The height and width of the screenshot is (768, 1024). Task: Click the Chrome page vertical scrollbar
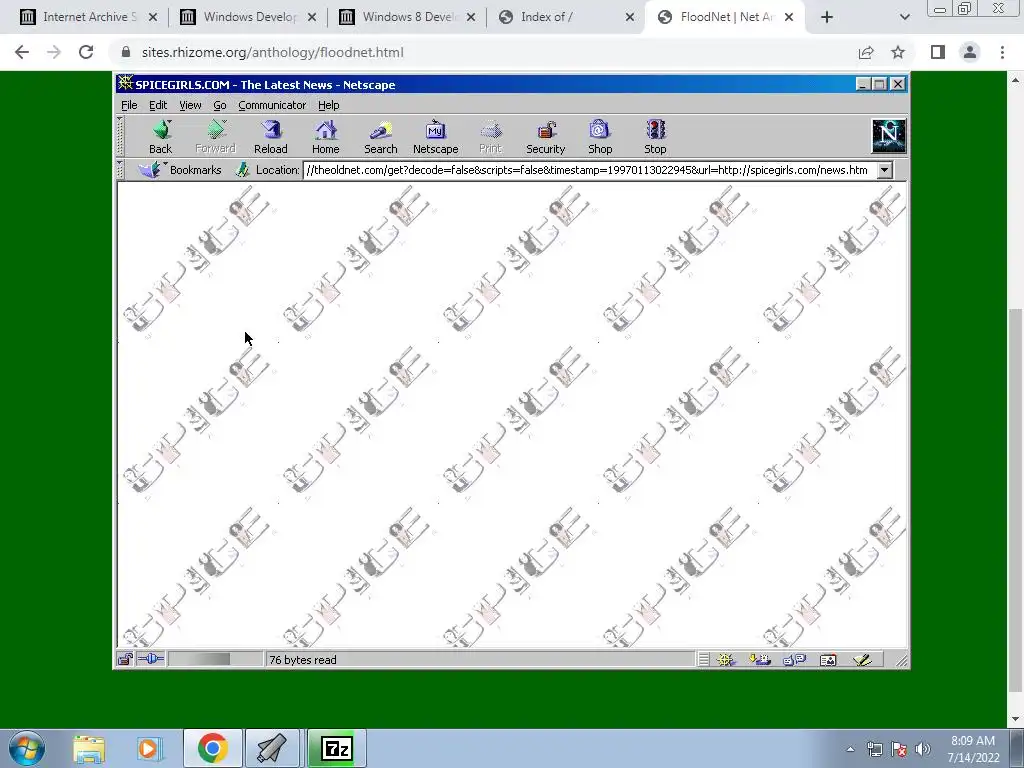pos(1015,501)
